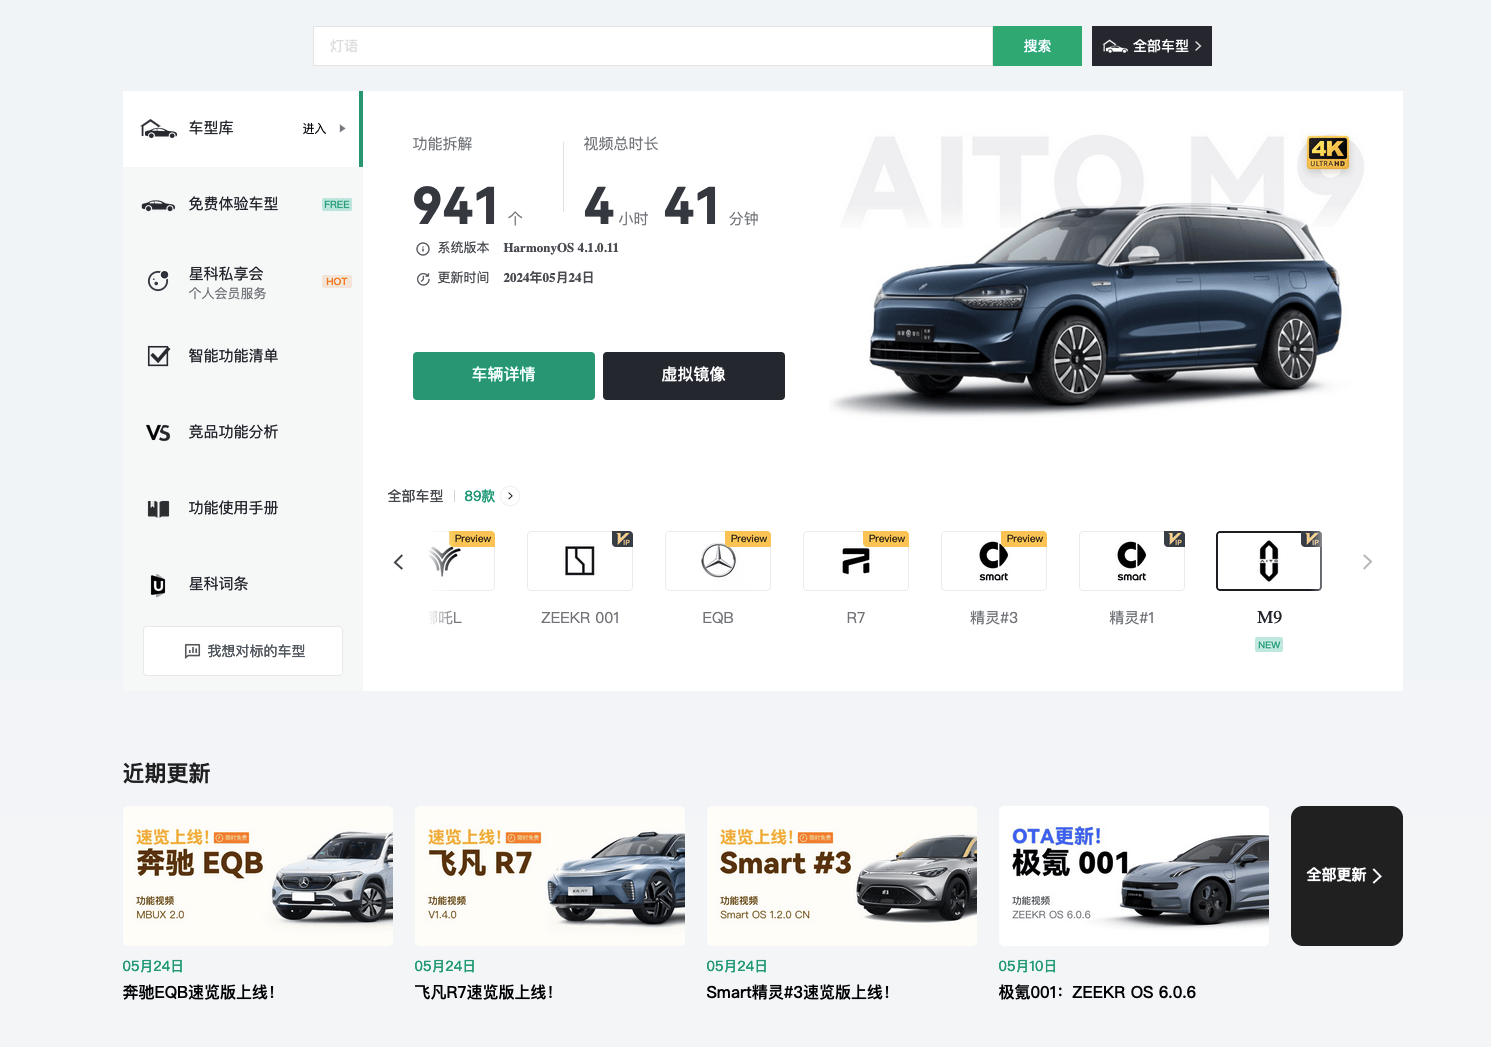Toggle the M9 model selection card
Screen dimensions: 1491x1047
[1268, 561]
